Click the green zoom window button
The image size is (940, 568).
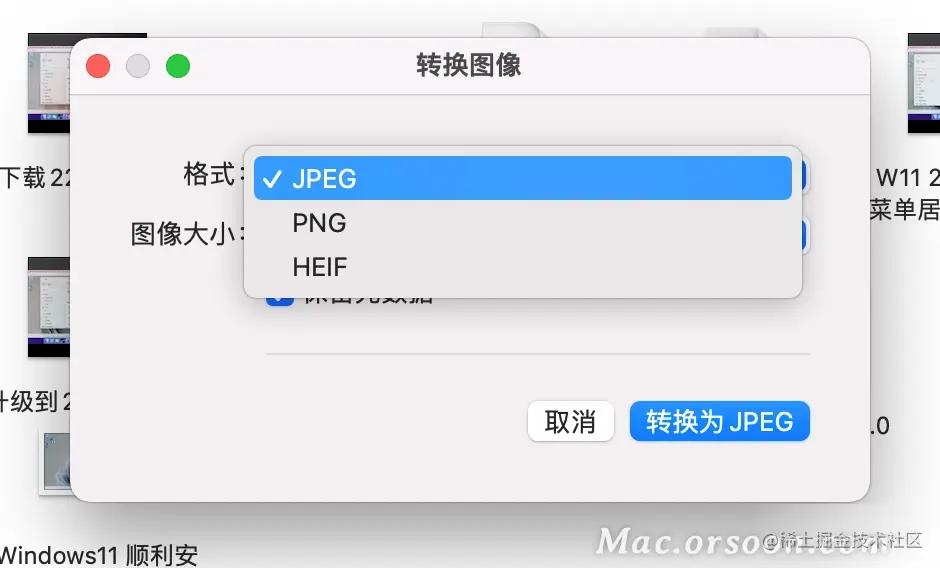point(178,66)
